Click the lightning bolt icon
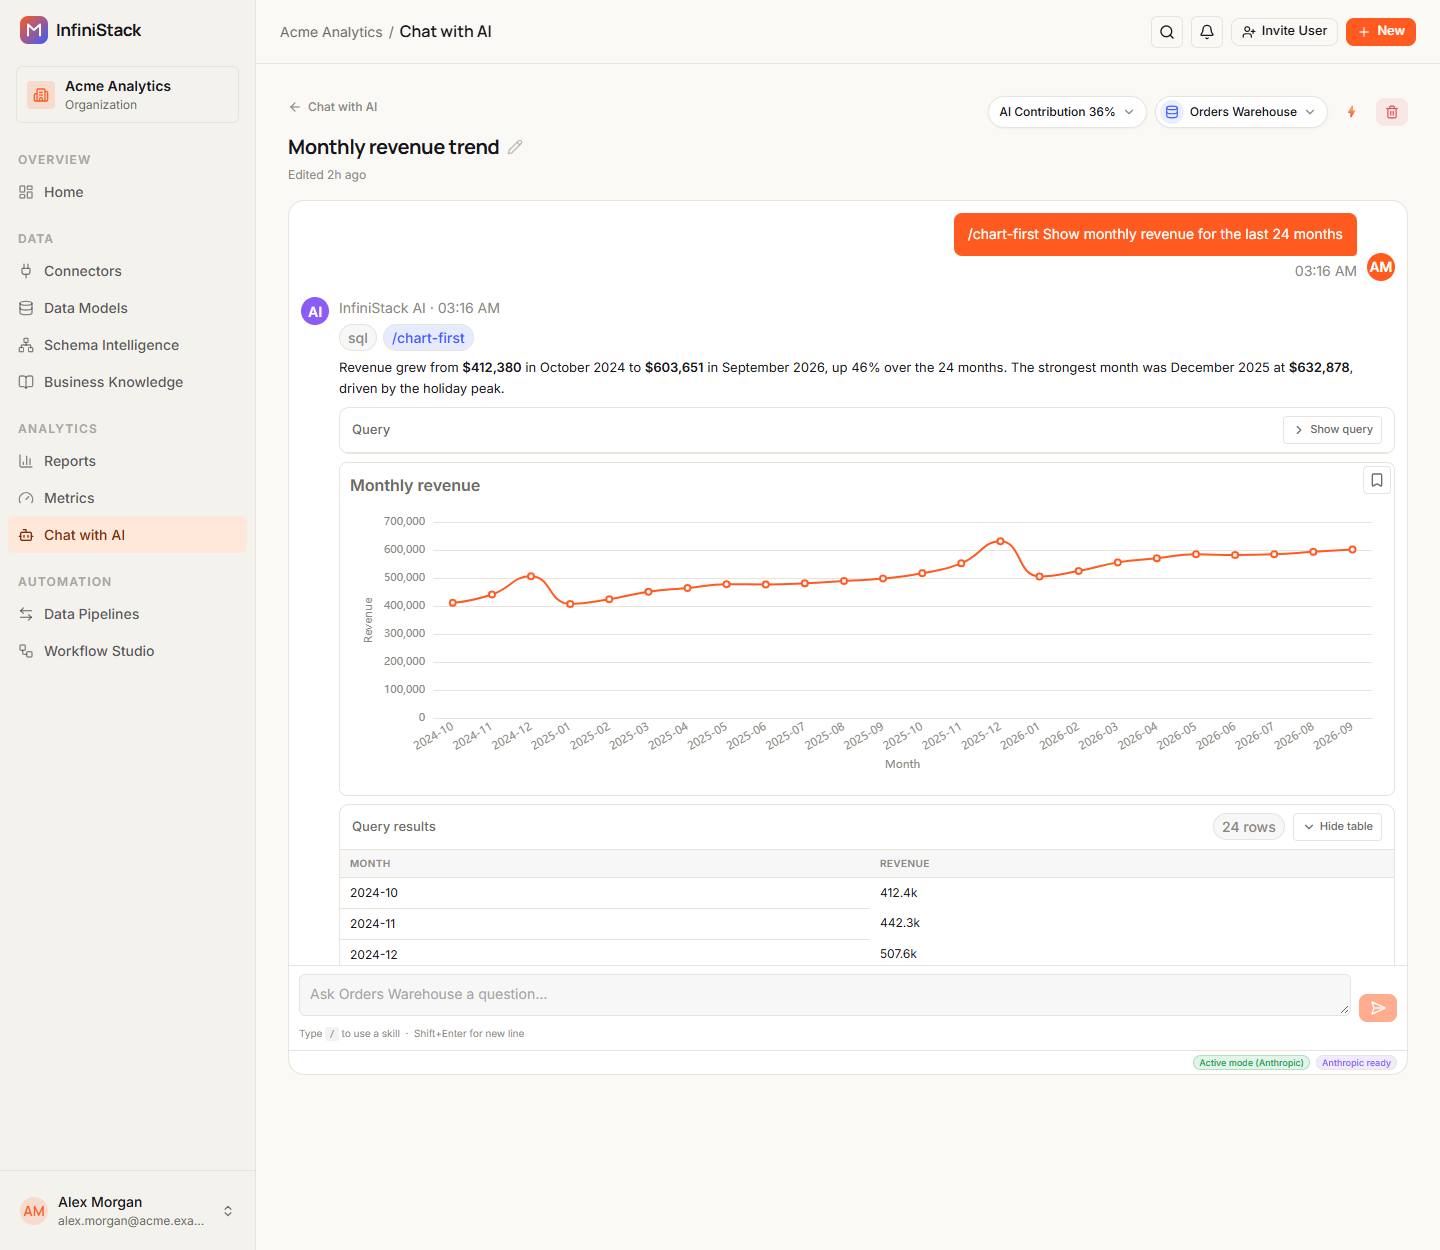 pos(1351,112)
